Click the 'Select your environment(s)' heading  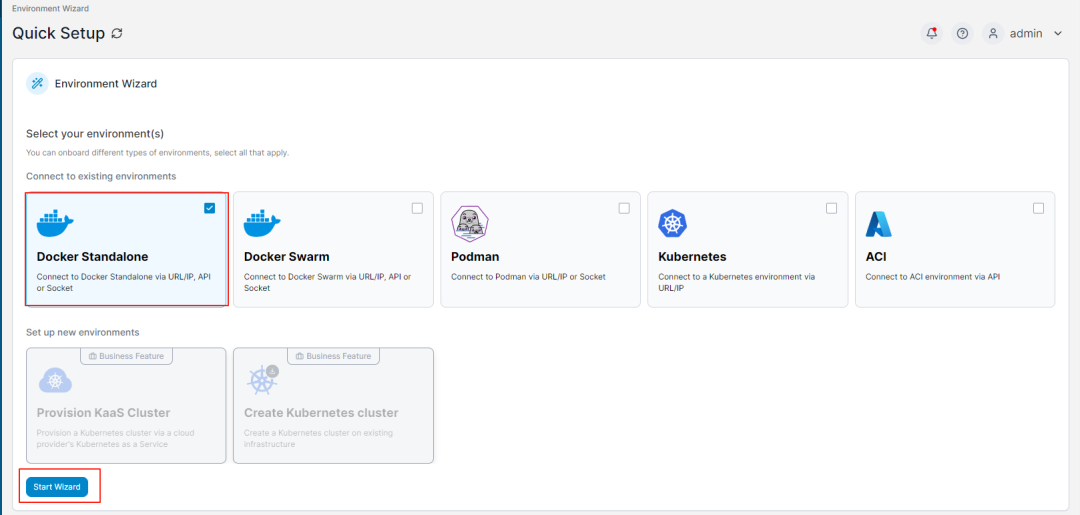(x=95, y=134)
